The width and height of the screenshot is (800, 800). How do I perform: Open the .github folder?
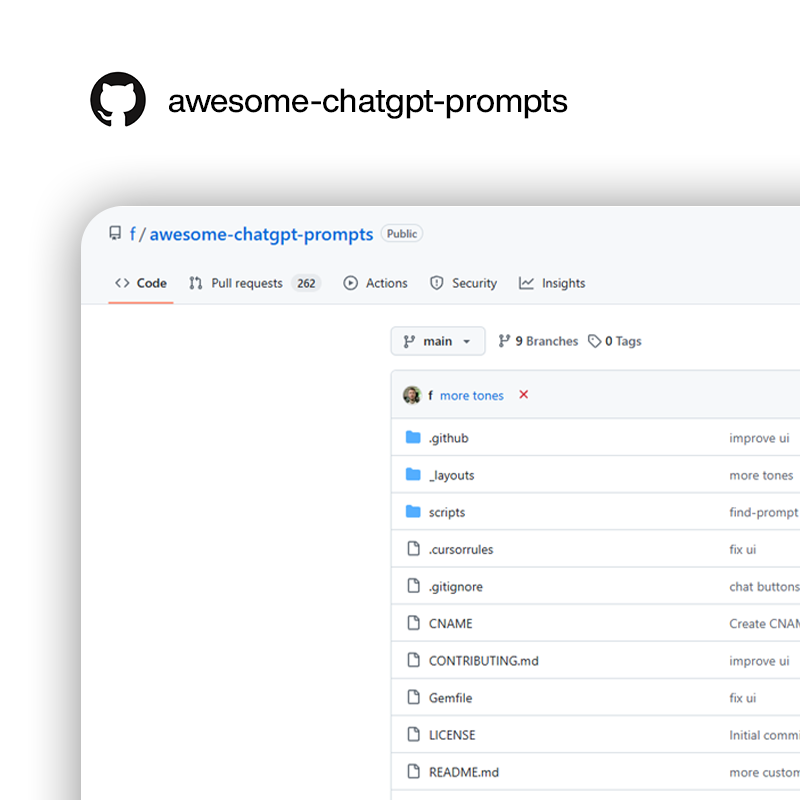point(448,438)
